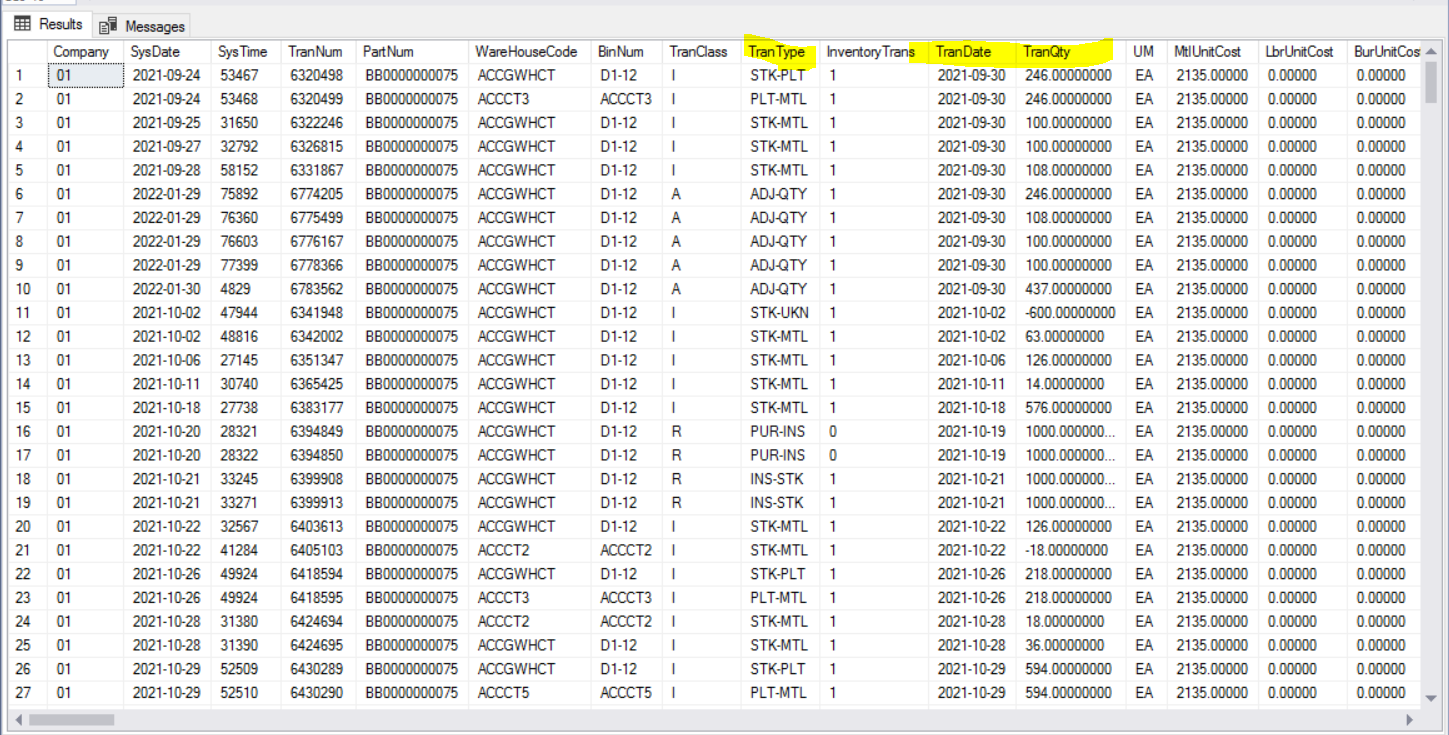Click TranNum cell 6394849
The image size is (1449, 735).
pos(318,432)
